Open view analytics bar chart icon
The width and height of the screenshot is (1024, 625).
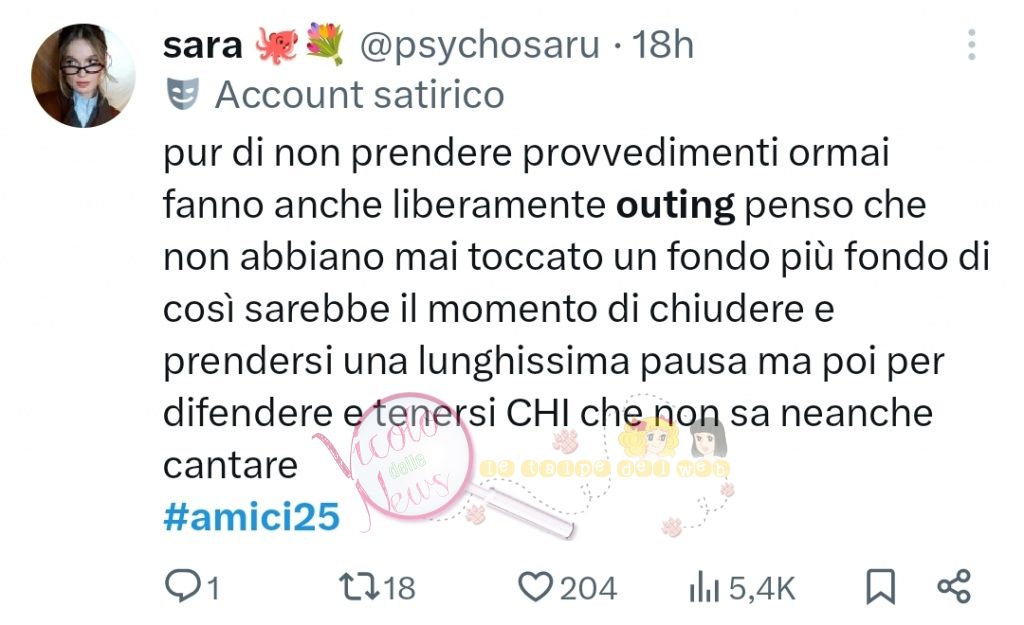click(x=704, y=587)
